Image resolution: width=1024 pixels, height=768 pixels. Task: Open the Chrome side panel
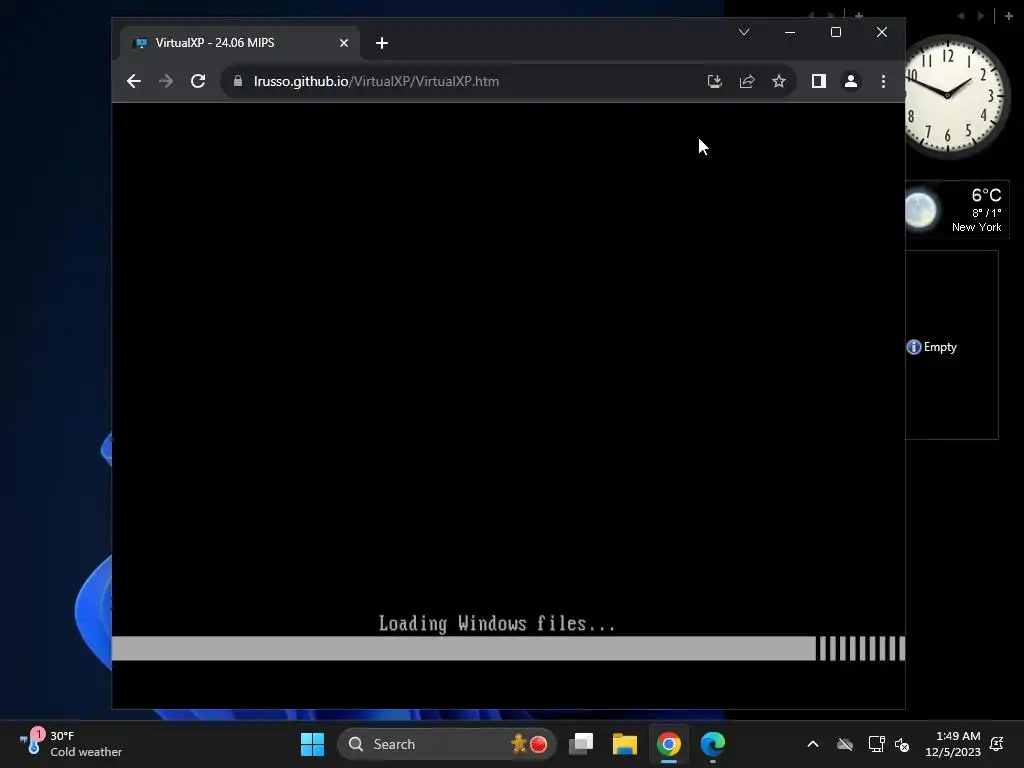pyautogui.click(x=818, y=81)
